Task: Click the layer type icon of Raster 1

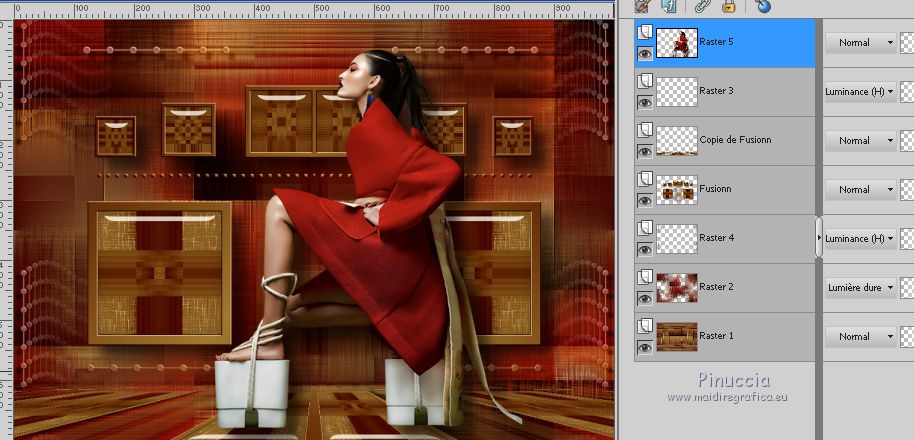Action: (x=645, y=327)
